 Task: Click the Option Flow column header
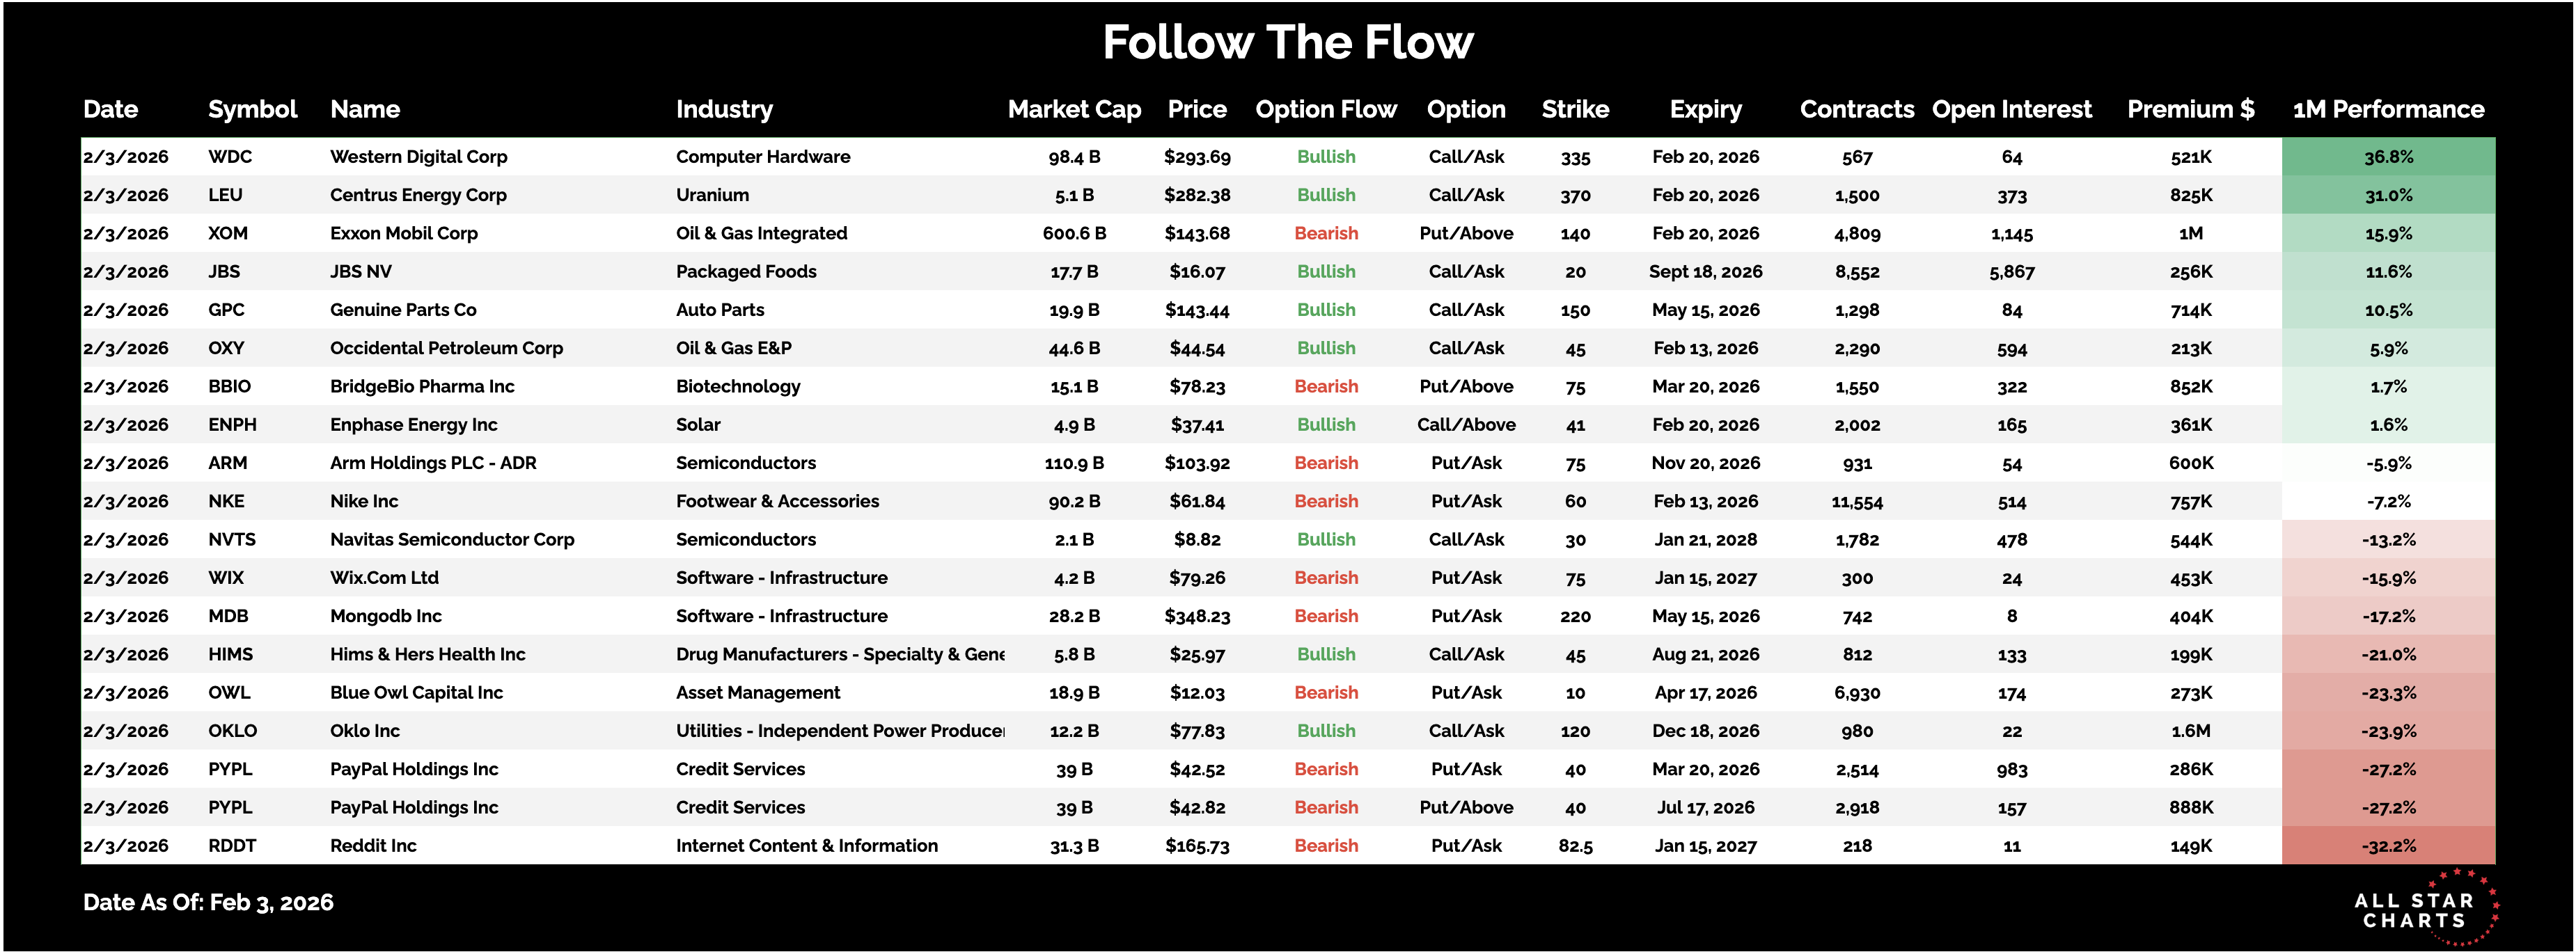1326,109
